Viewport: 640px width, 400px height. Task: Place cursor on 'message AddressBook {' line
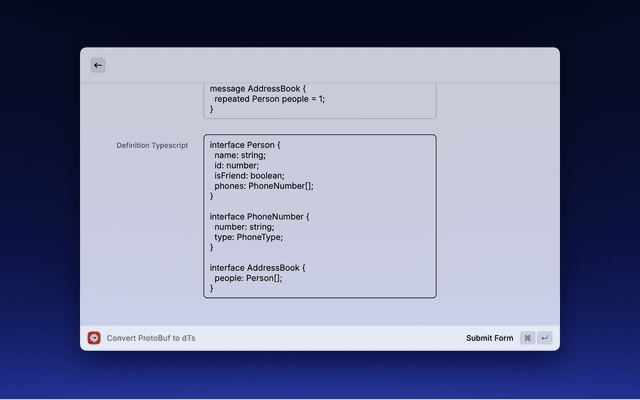pos(263,88)
